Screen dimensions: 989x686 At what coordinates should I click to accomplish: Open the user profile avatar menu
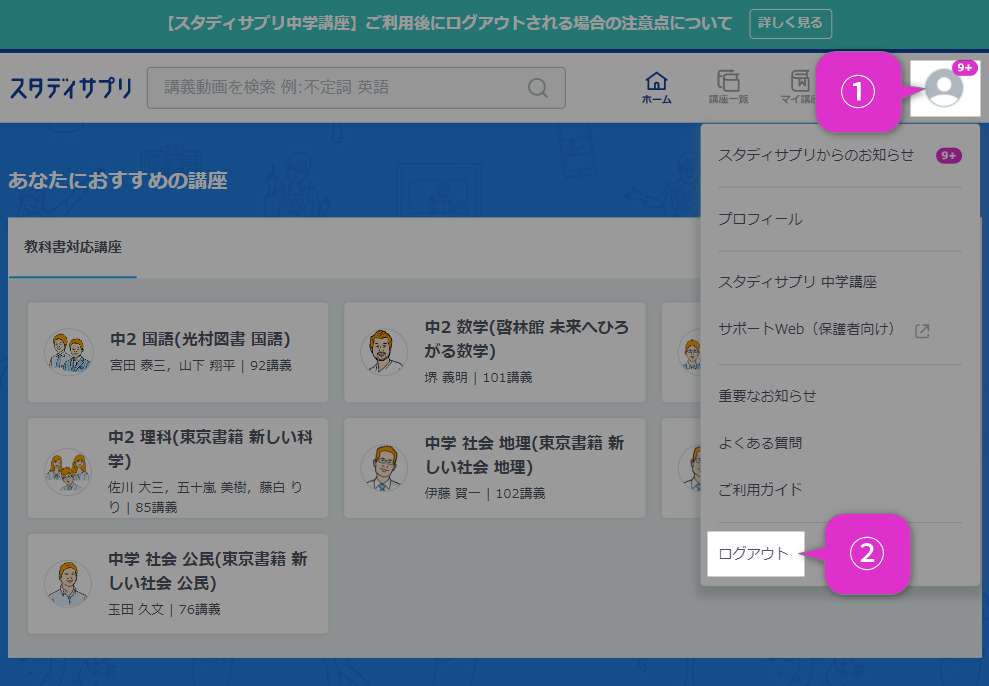pos(944,88)
